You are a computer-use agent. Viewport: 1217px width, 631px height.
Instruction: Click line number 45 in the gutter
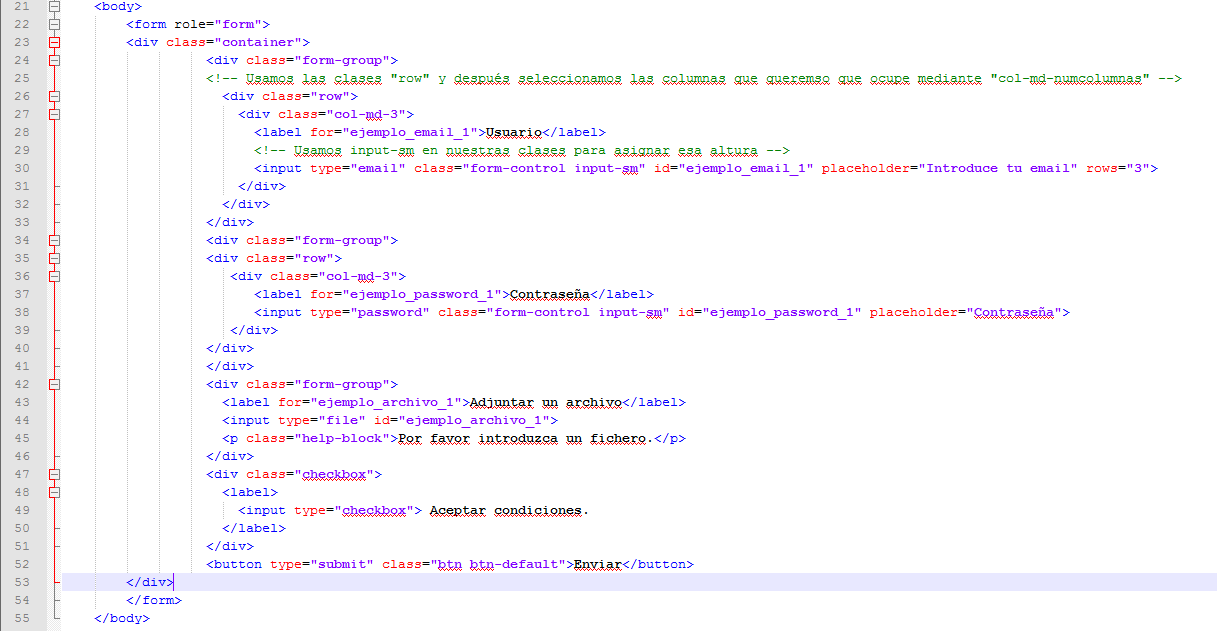(x=23, y=438)
